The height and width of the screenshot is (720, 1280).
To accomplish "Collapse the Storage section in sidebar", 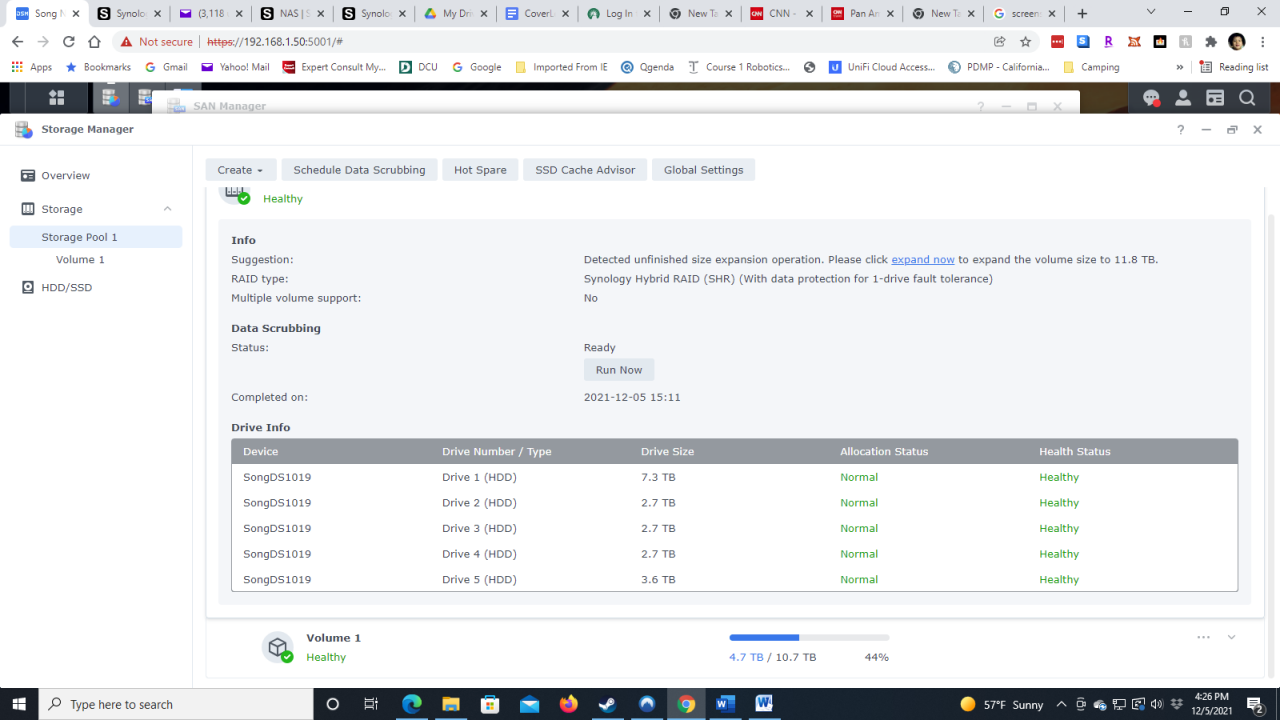I will click(167, 209).
